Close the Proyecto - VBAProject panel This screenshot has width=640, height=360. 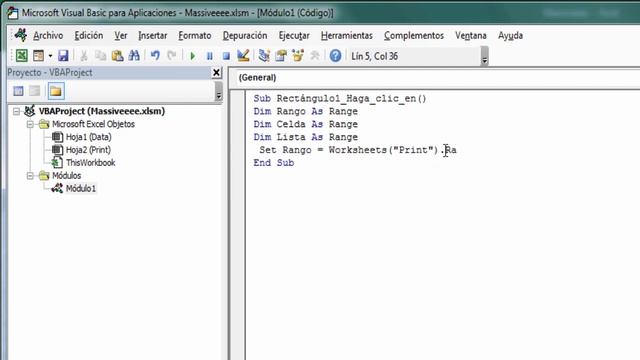click(x=216, y=73)
